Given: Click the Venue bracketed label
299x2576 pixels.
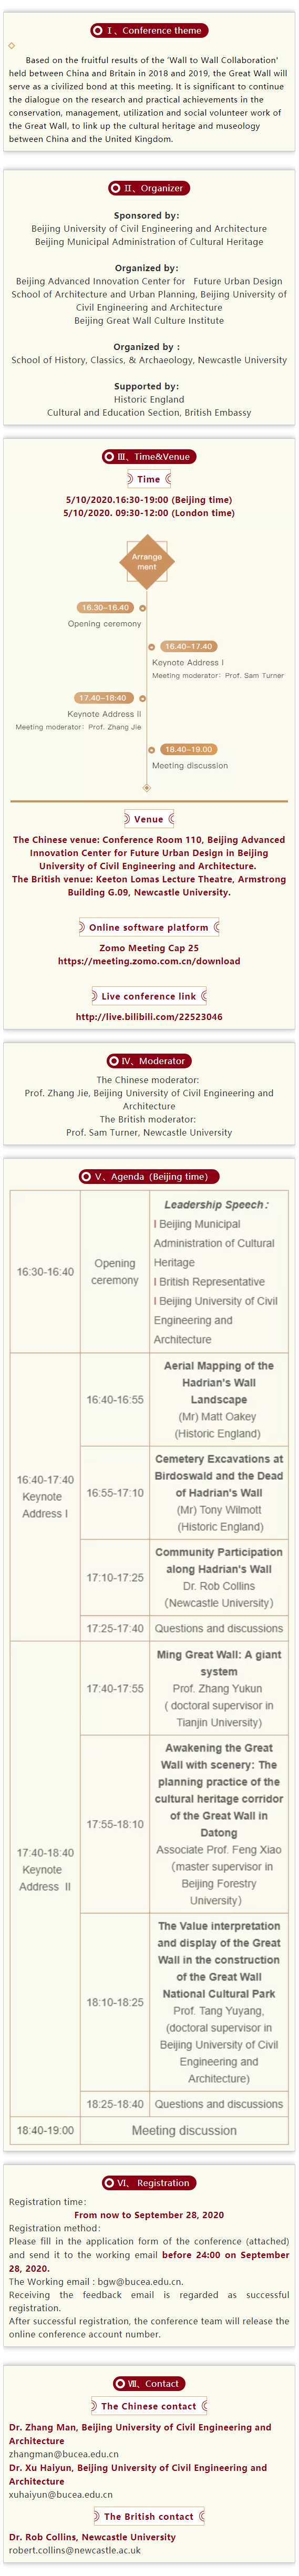Looking at the screenshot, I should (x=149, y=818).
